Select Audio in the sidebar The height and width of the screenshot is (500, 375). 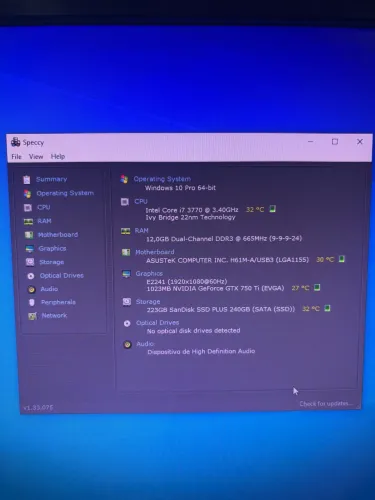pyautogui.click(x=49, y=289)
